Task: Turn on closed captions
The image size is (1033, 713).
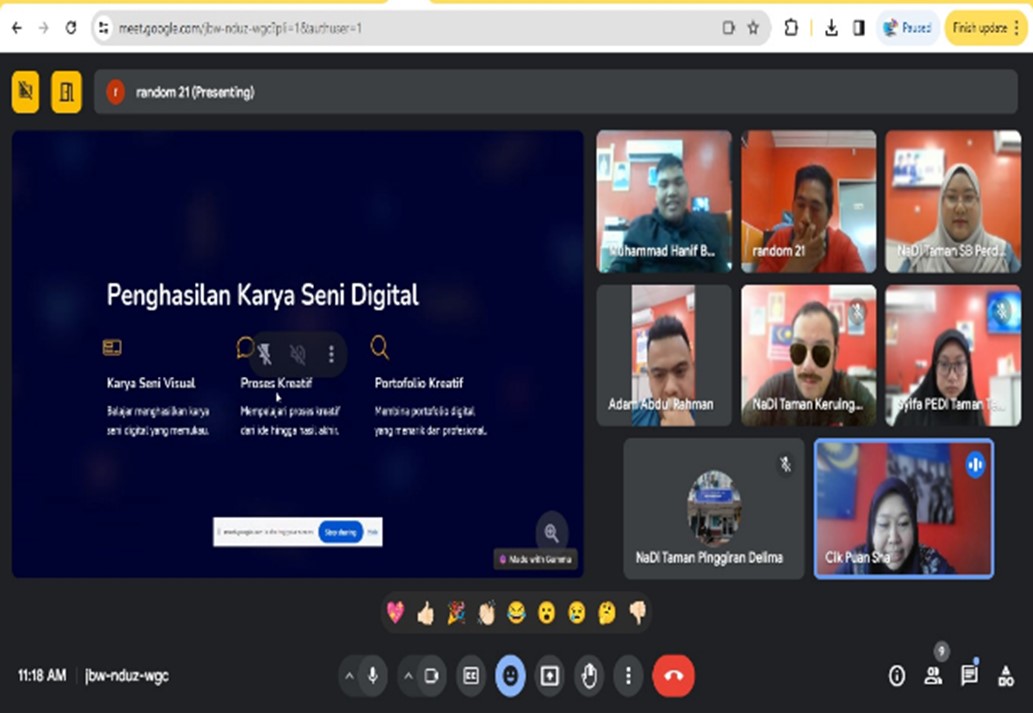Action: (x=470, y=676)
